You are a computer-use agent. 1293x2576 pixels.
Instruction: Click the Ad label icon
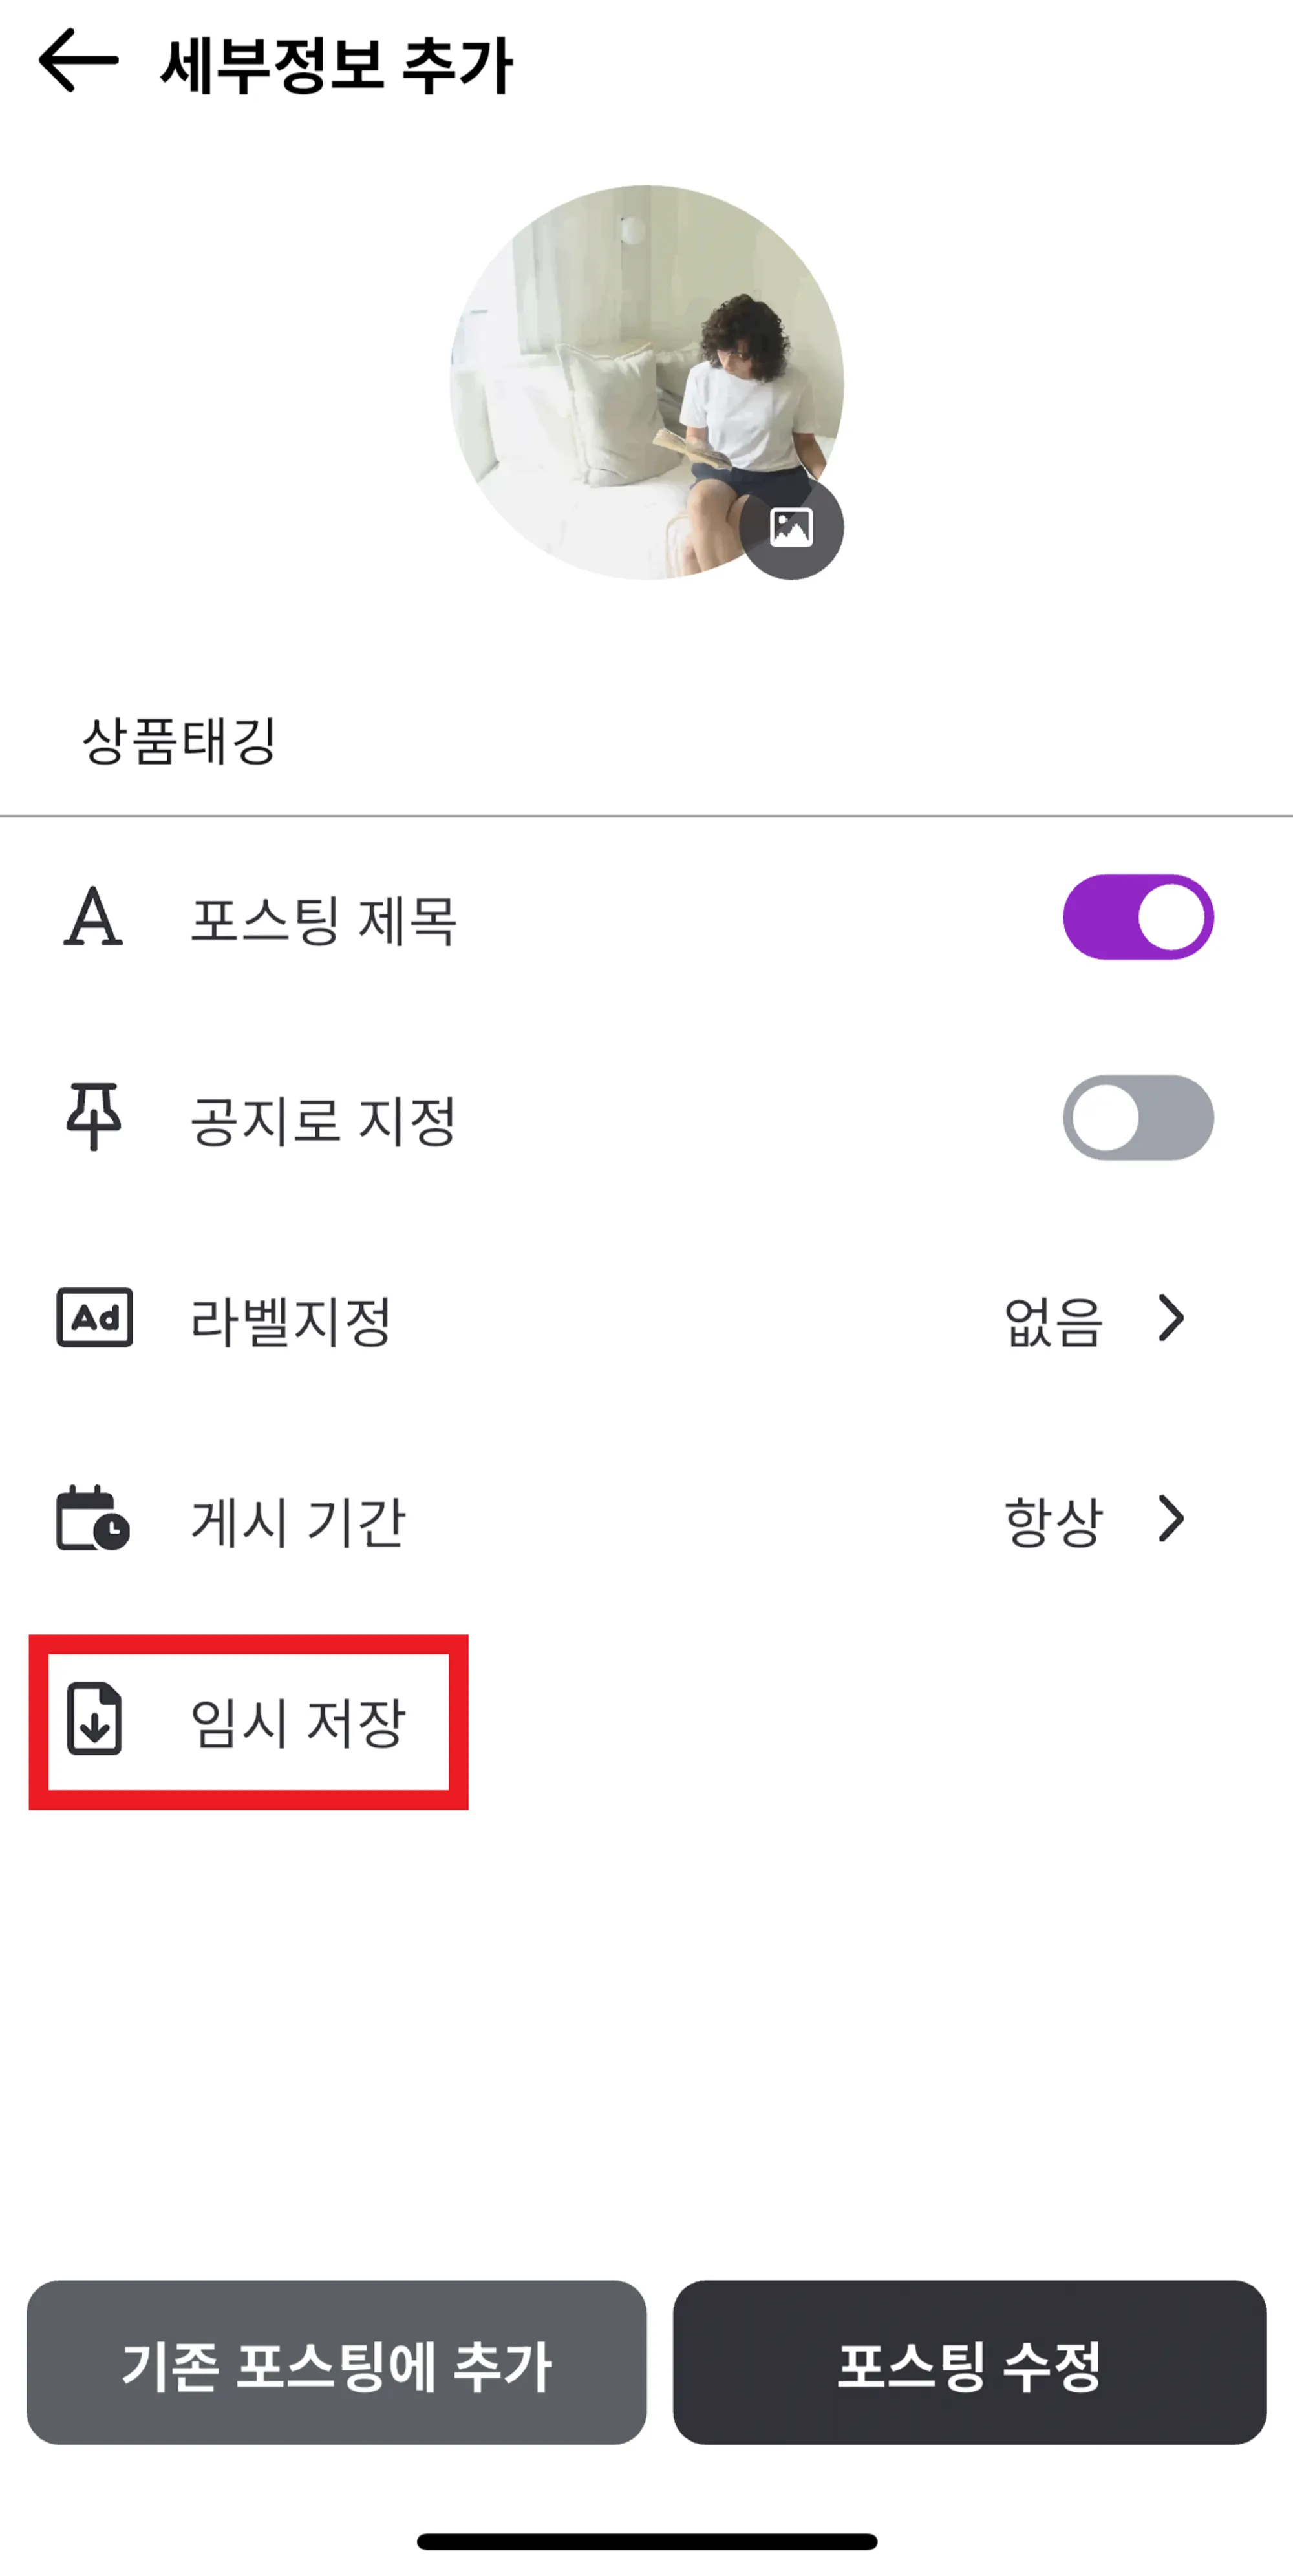coord(95,1318)
